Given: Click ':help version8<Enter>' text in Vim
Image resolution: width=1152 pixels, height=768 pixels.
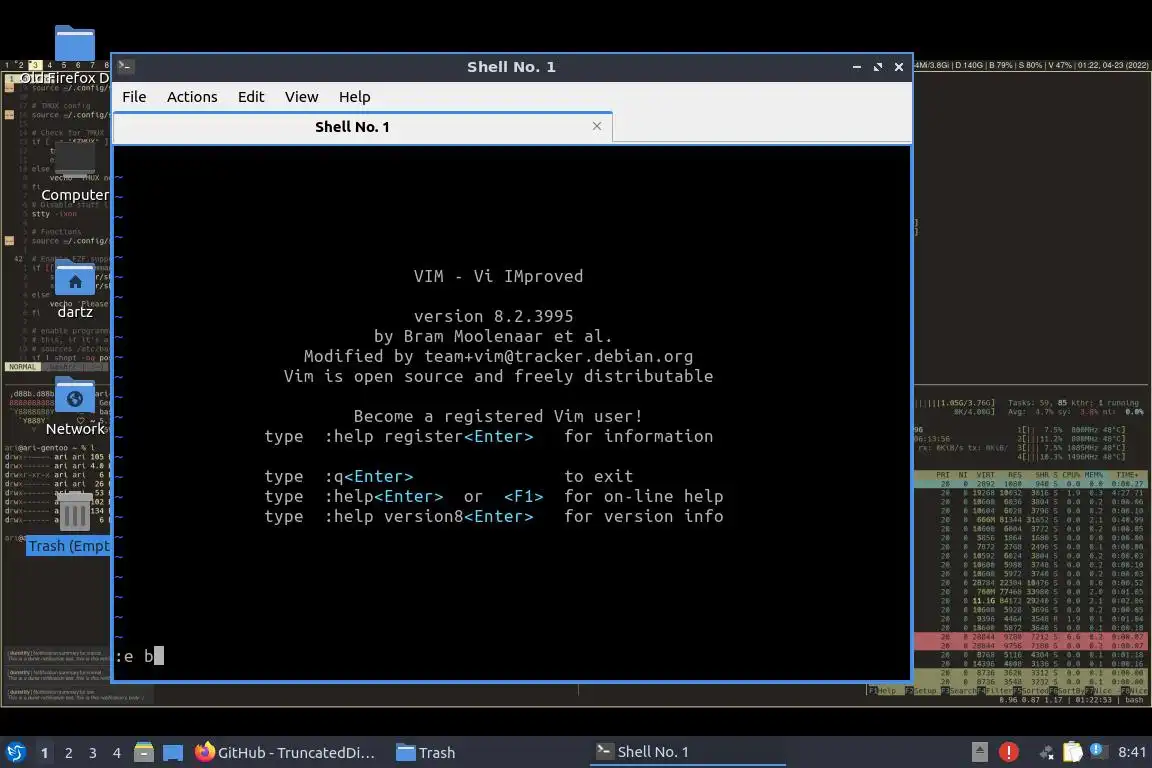Looking at the screenshot, I should pos(429,517).
